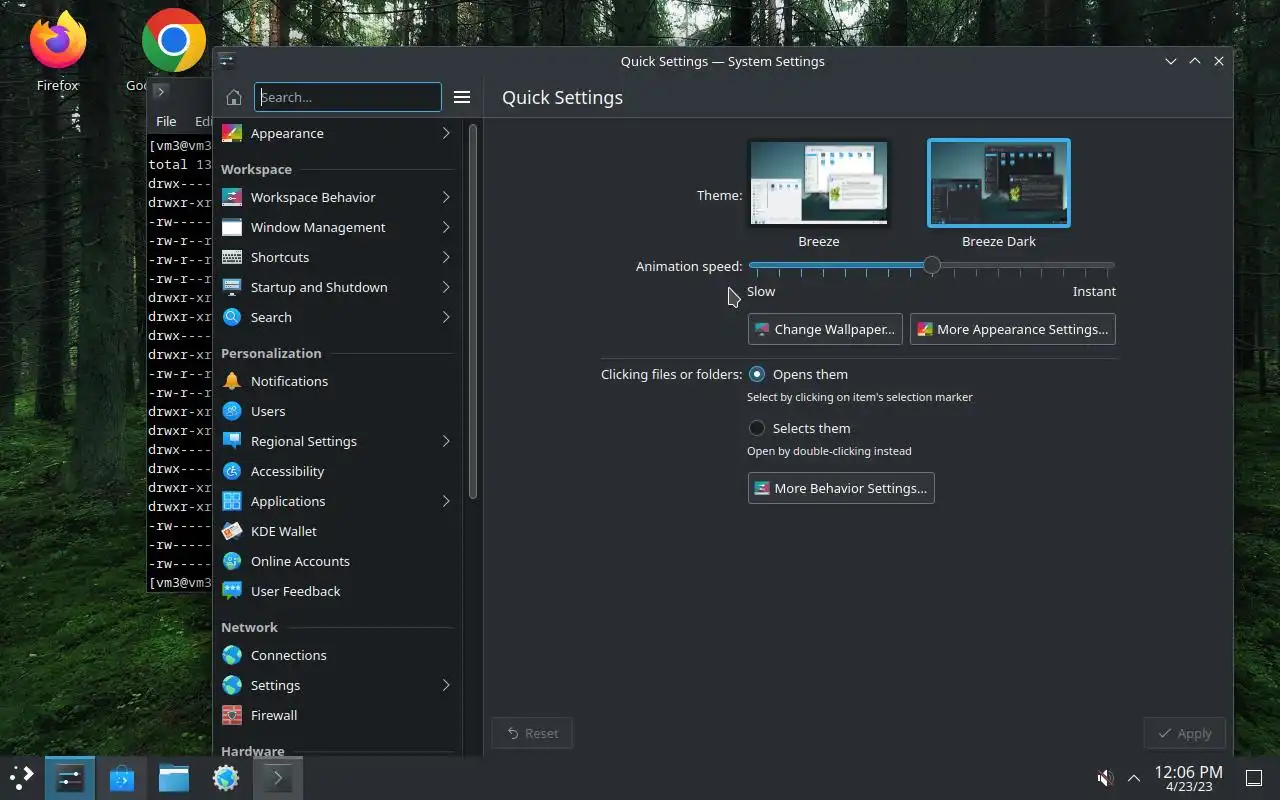
Task: Click the Regional Settings icon
Action: pyautogui.click(x=232, y=441)
